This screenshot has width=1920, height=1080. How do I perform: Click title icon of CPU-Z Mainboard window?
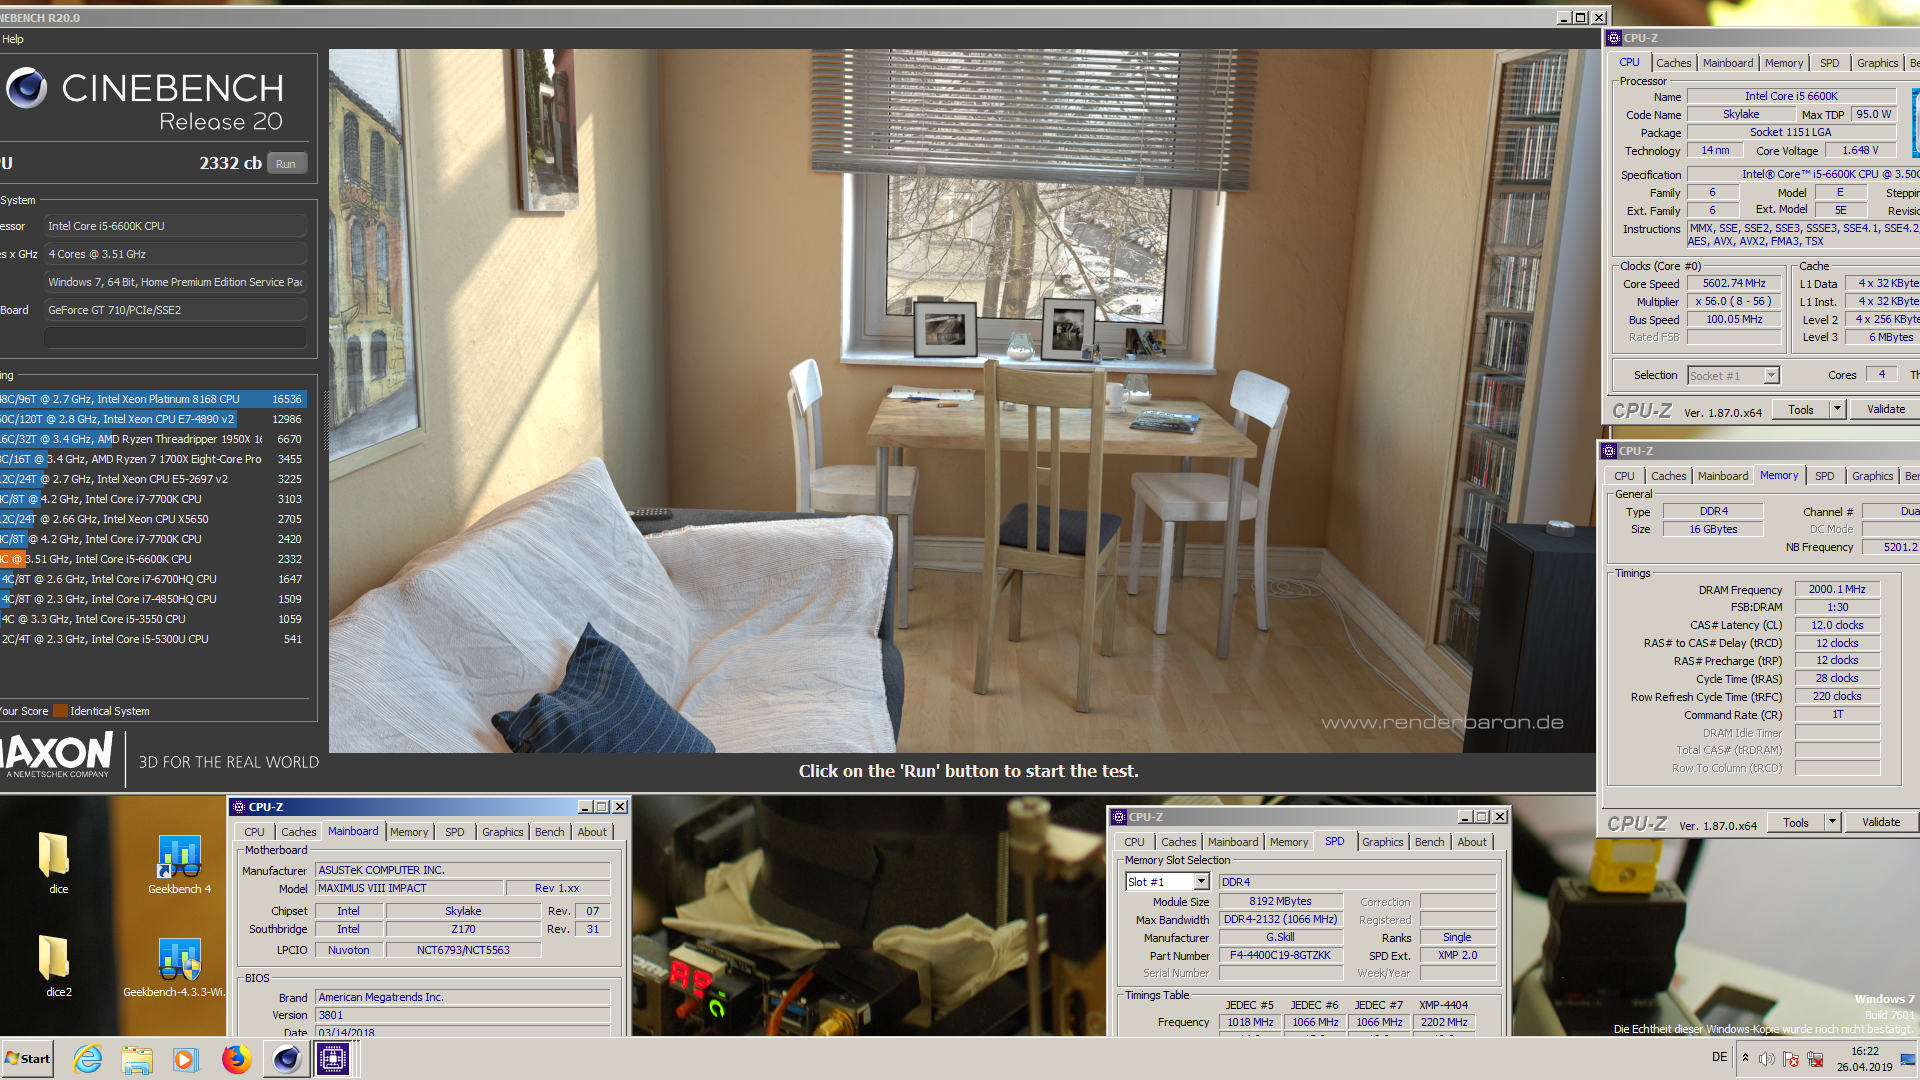[238, 807]
